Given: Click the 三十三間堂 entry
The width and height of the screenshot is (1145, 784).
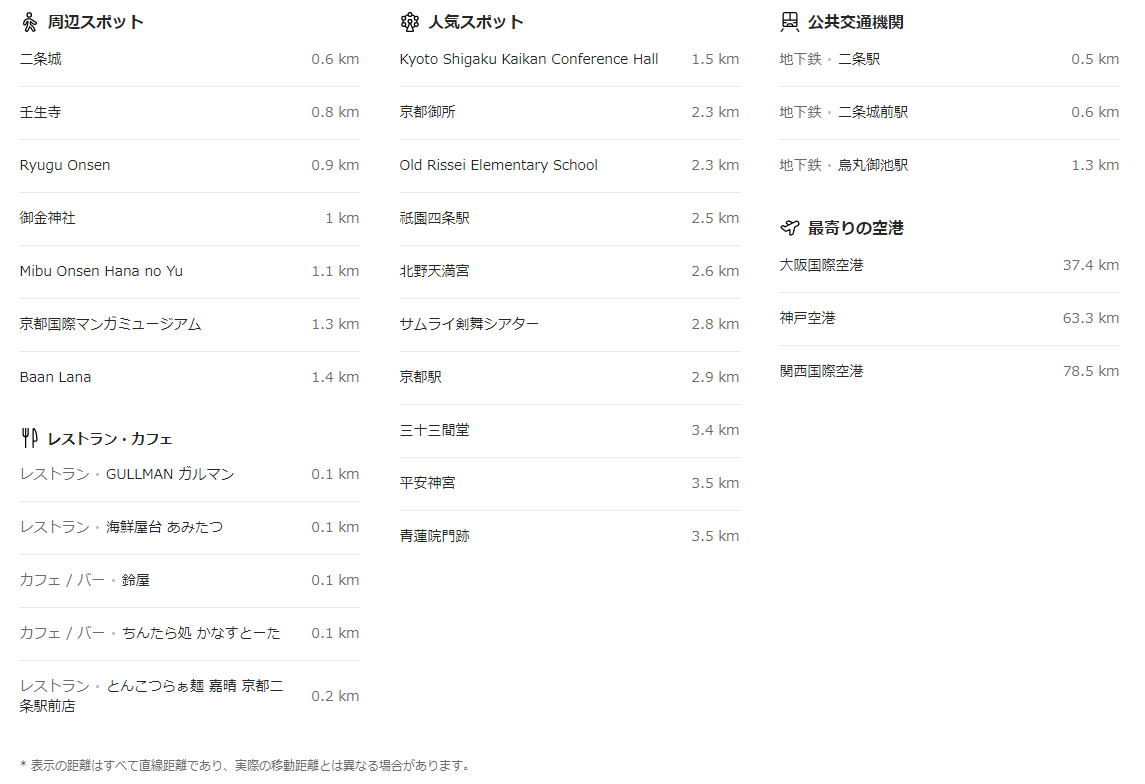Looking at the screenshot, I should 570,431.
